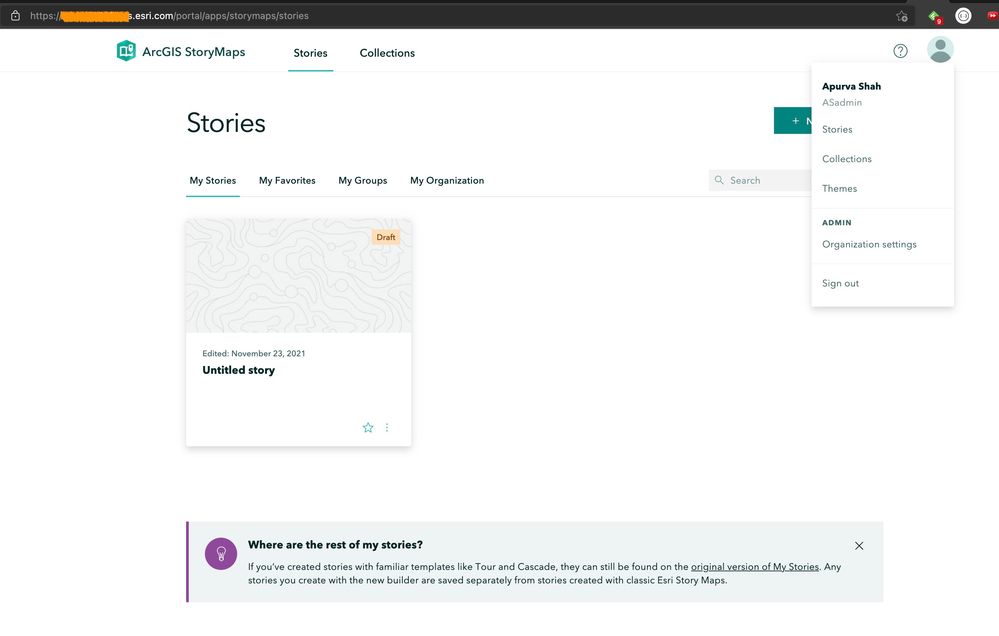
Task: Favorite the Untitled story with star icon
Action: pos(368,427)
